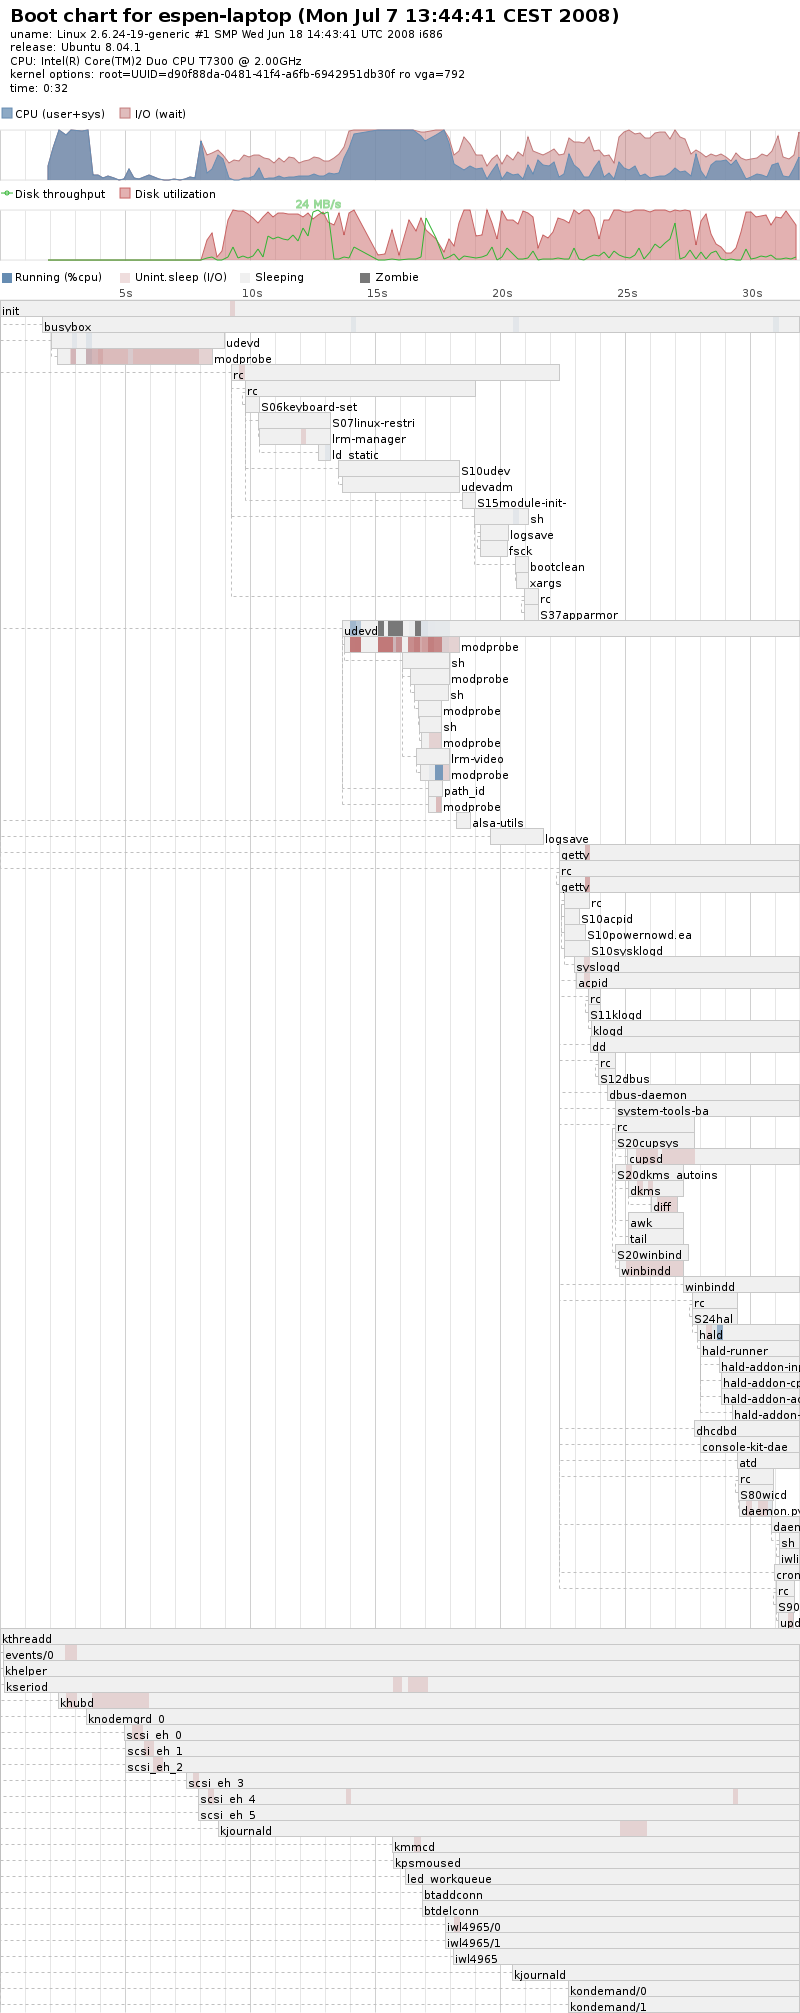The image size is (800, 2013).
Task: Click the boot chart title for espen-laptop
Action: pos(314,16)
